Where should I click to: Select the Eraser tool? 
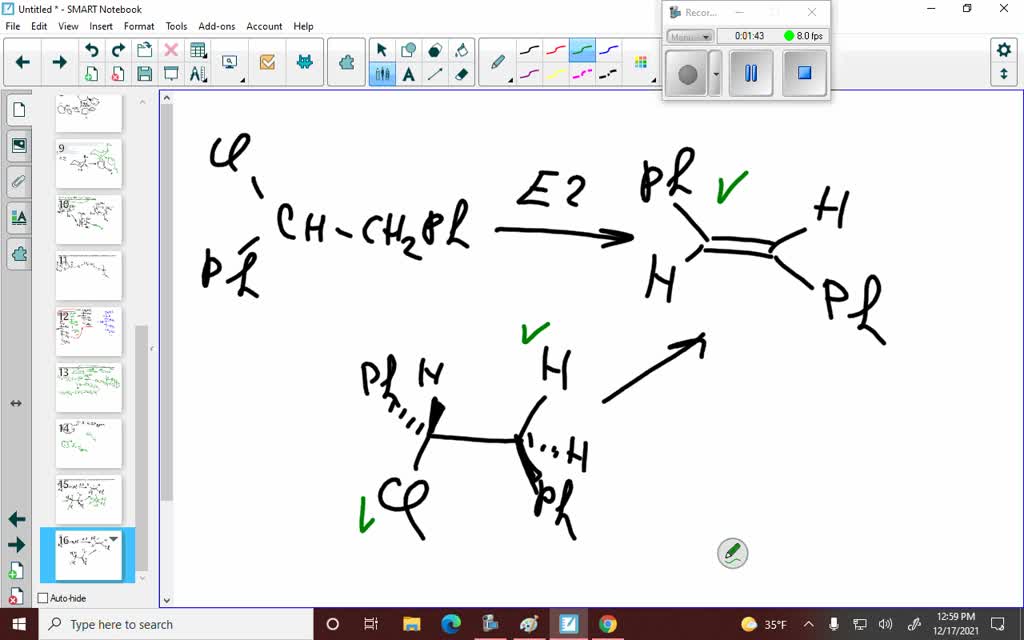[461, 71]
